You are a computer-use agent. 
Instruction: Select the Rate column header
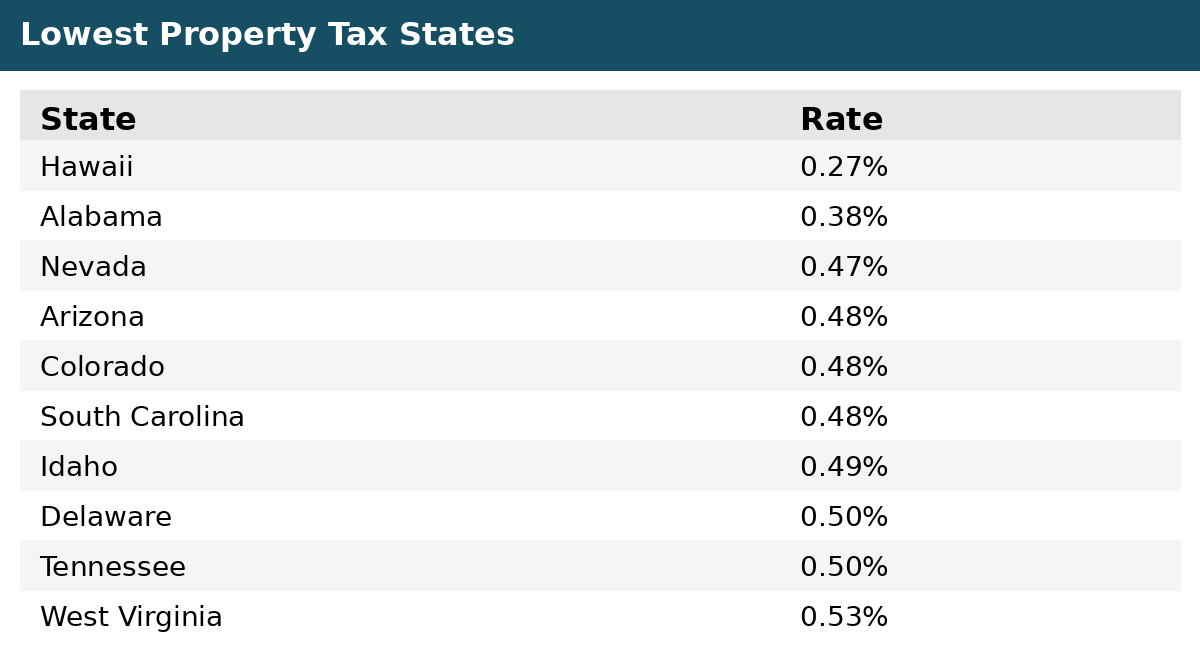[x=841, y=120]
